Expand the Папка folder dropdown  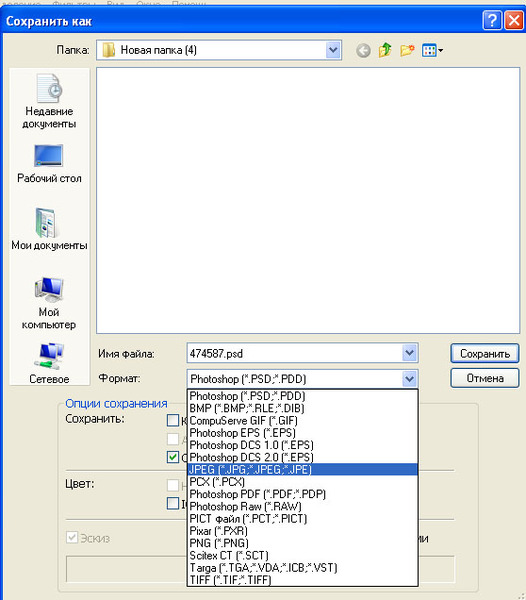[x=333, y=50]
